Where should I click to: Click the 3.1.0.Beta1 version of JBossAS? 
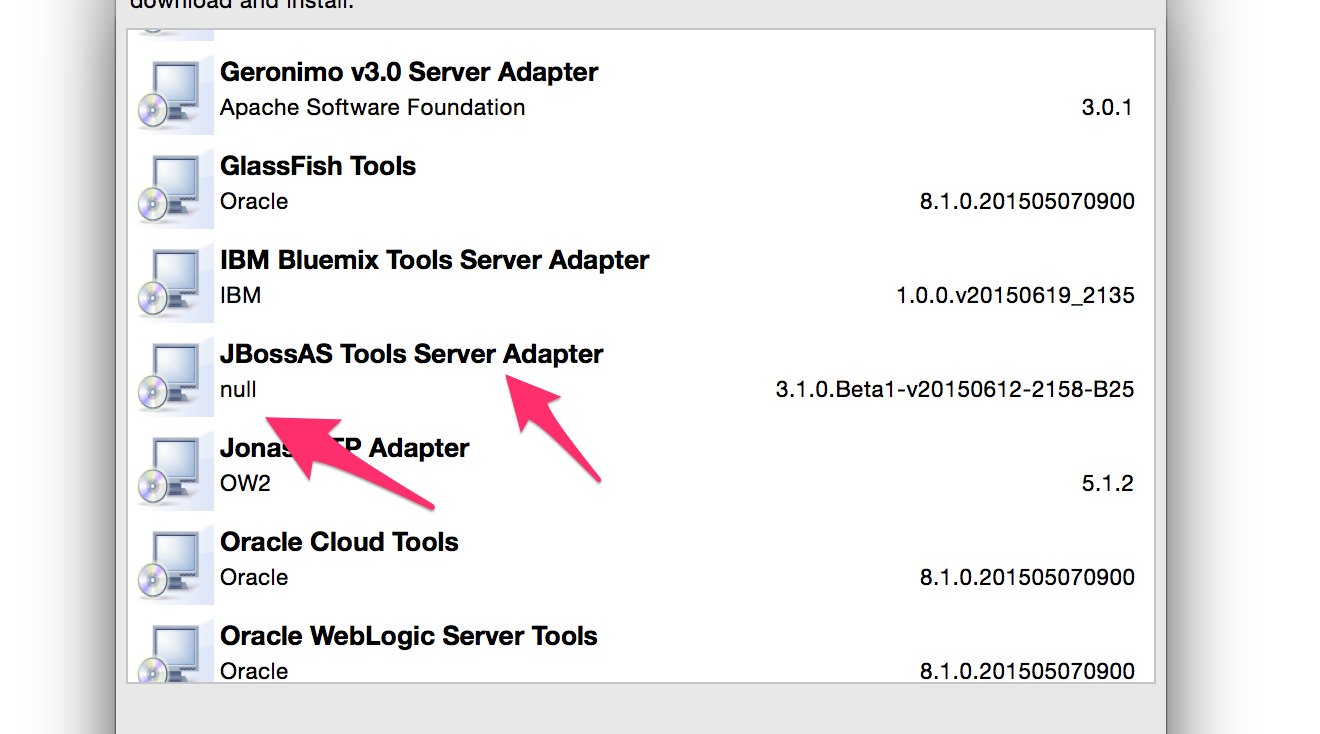[x=954, y=389]
